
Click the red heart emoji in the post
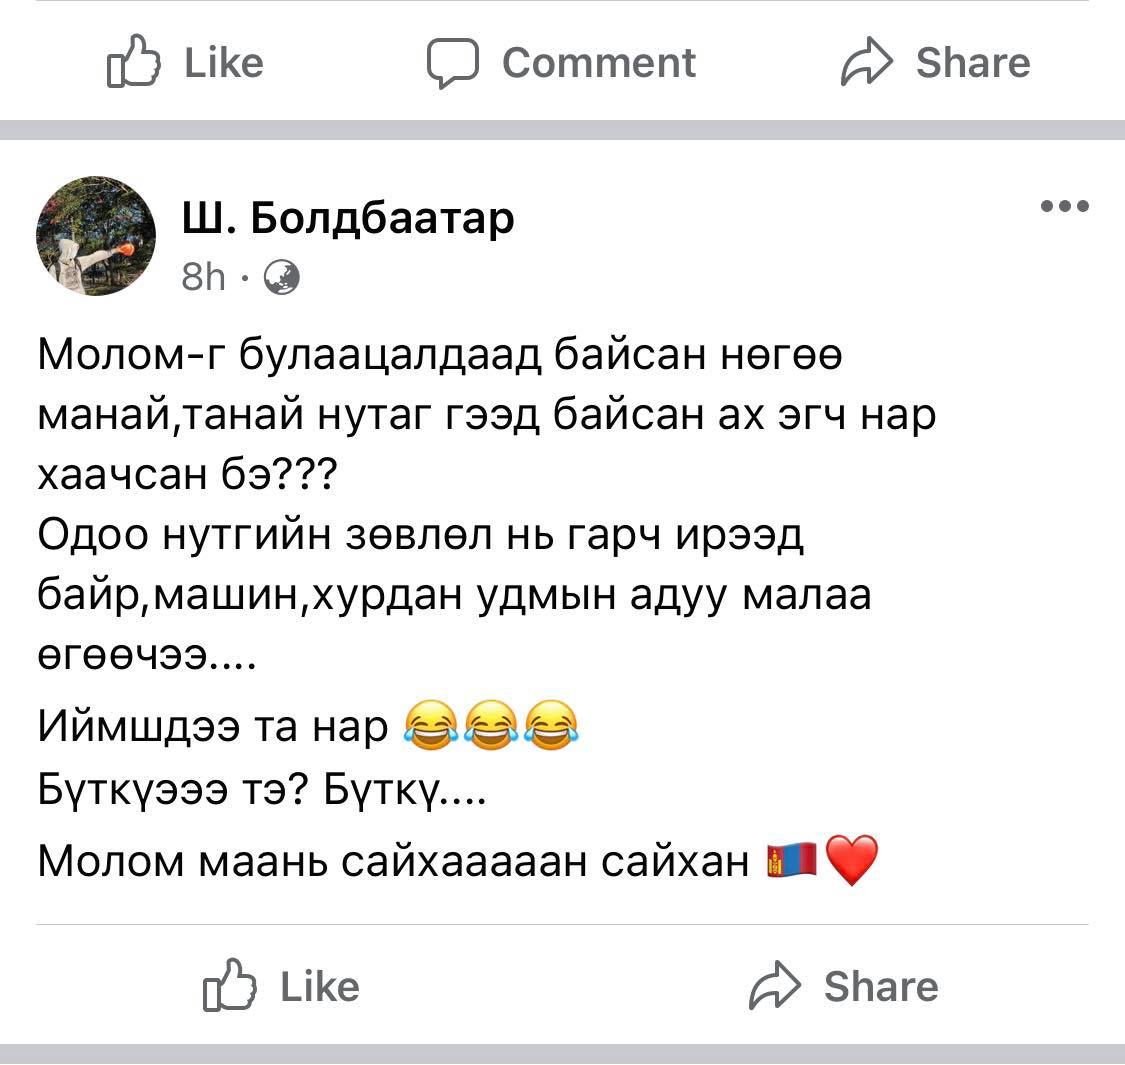(853, 860)
